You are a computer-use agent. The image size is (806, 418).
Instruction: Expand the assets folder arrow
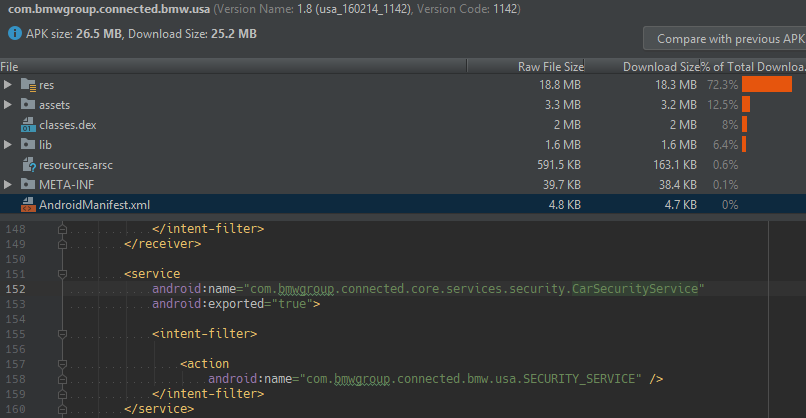click(x=8, y=104)
